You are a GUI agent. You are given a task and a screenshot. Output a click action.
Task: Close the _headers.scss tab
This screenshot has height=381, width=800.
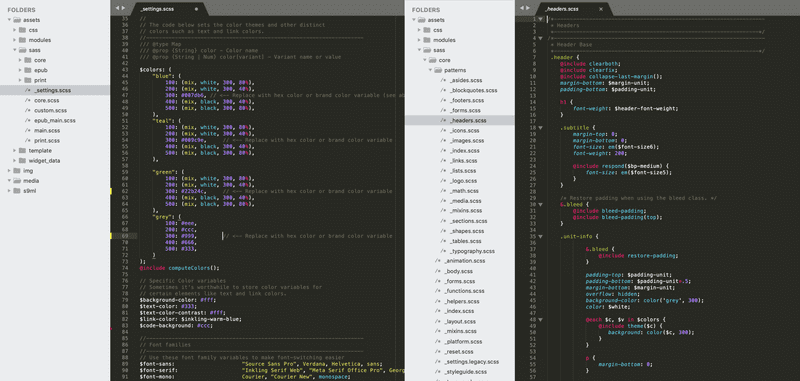pyautogui.click(x=601, y=9)
